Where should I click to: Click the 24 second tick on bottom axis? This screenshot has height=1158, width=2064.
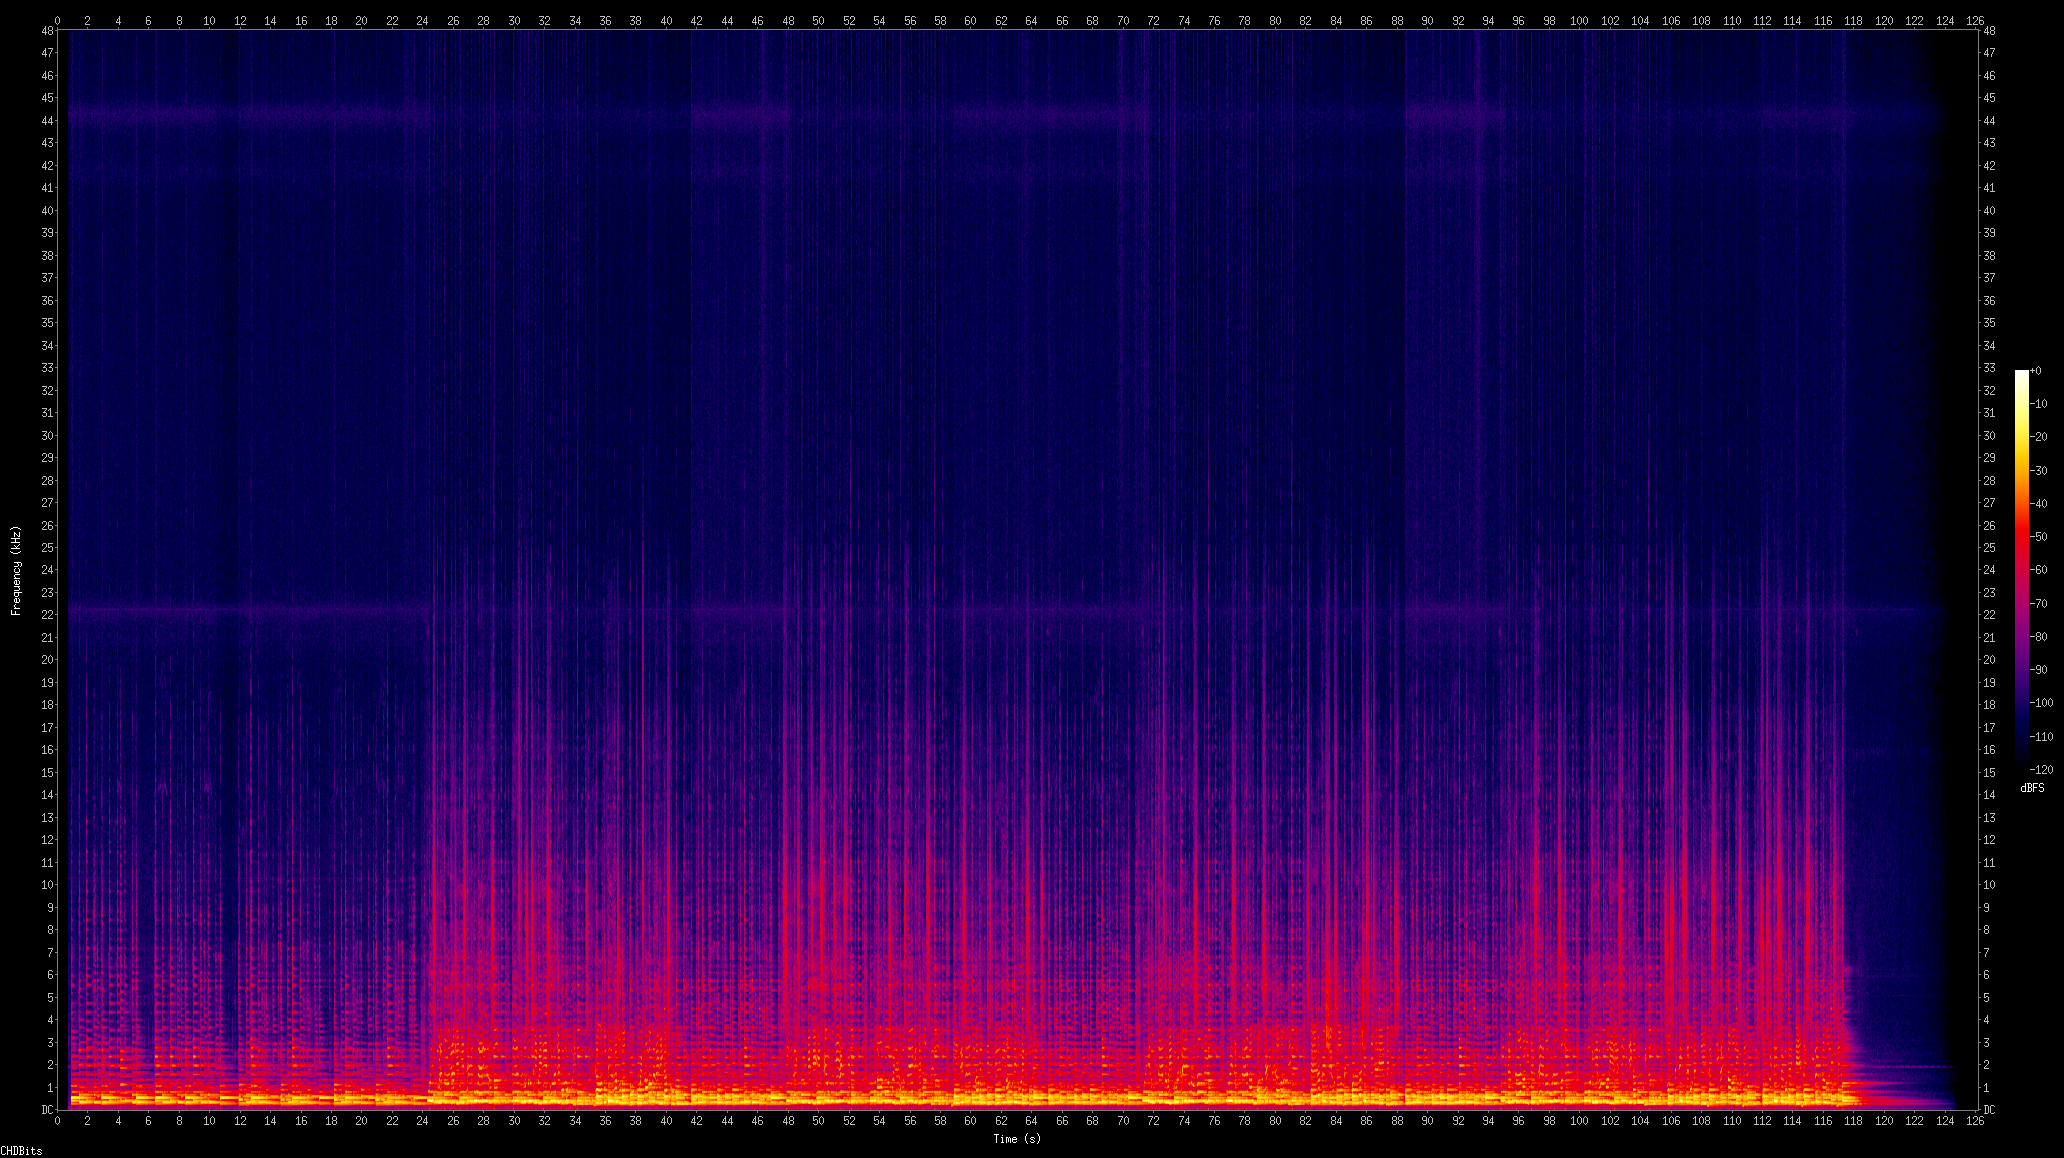[x=423, y=1121]
